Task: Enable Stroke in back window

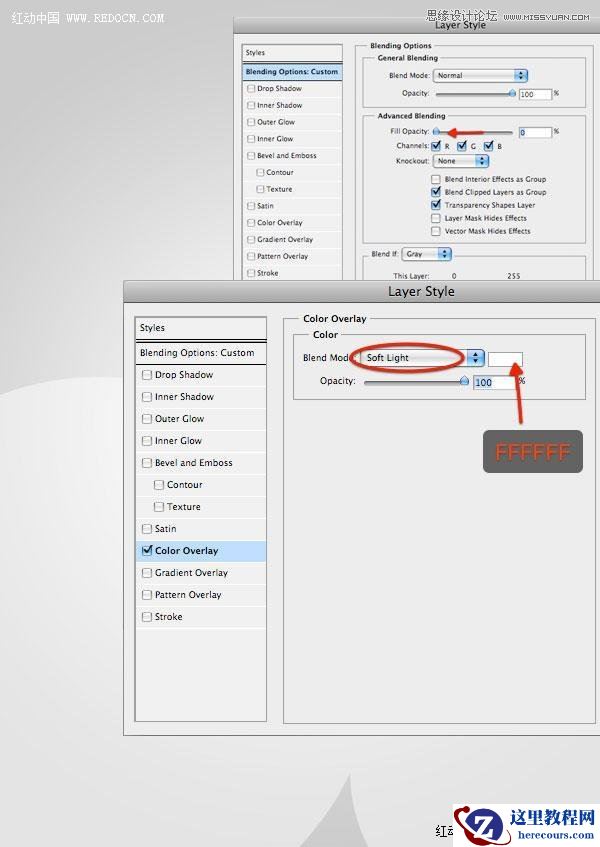Action: 251,273
